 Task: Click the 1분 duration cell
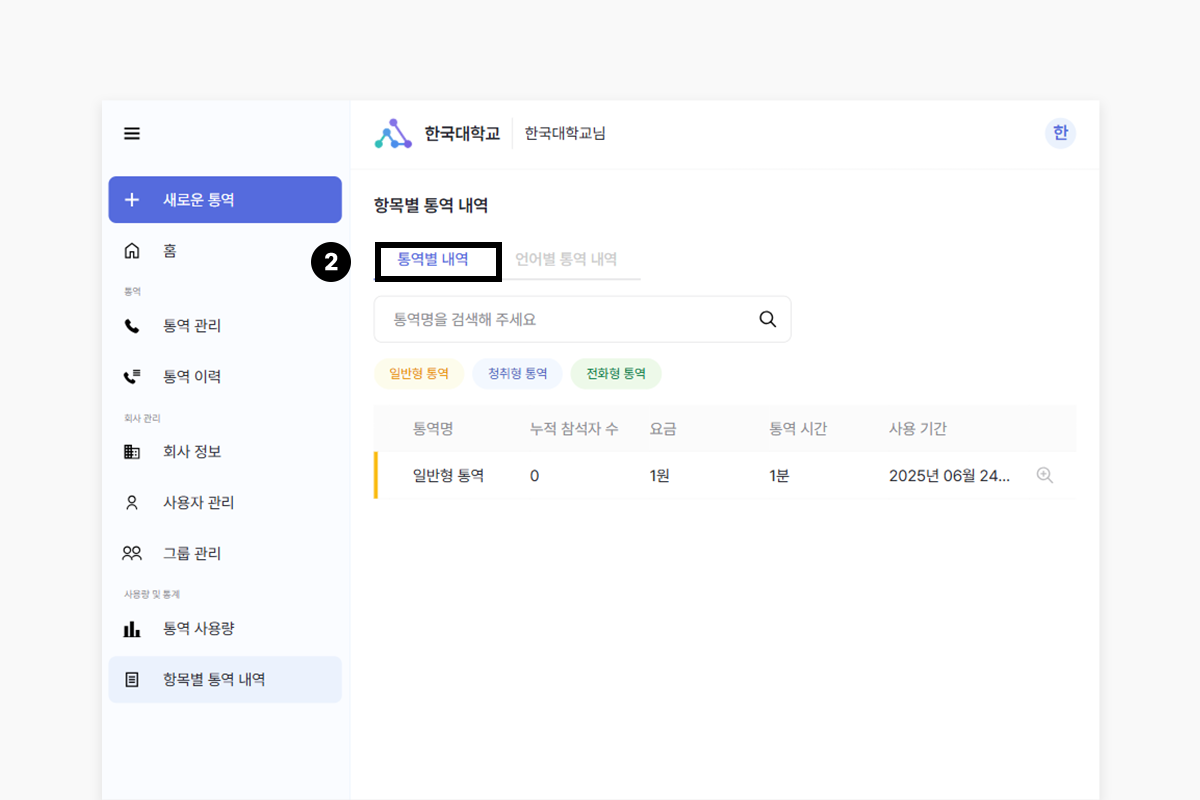[x=780, y=476]
